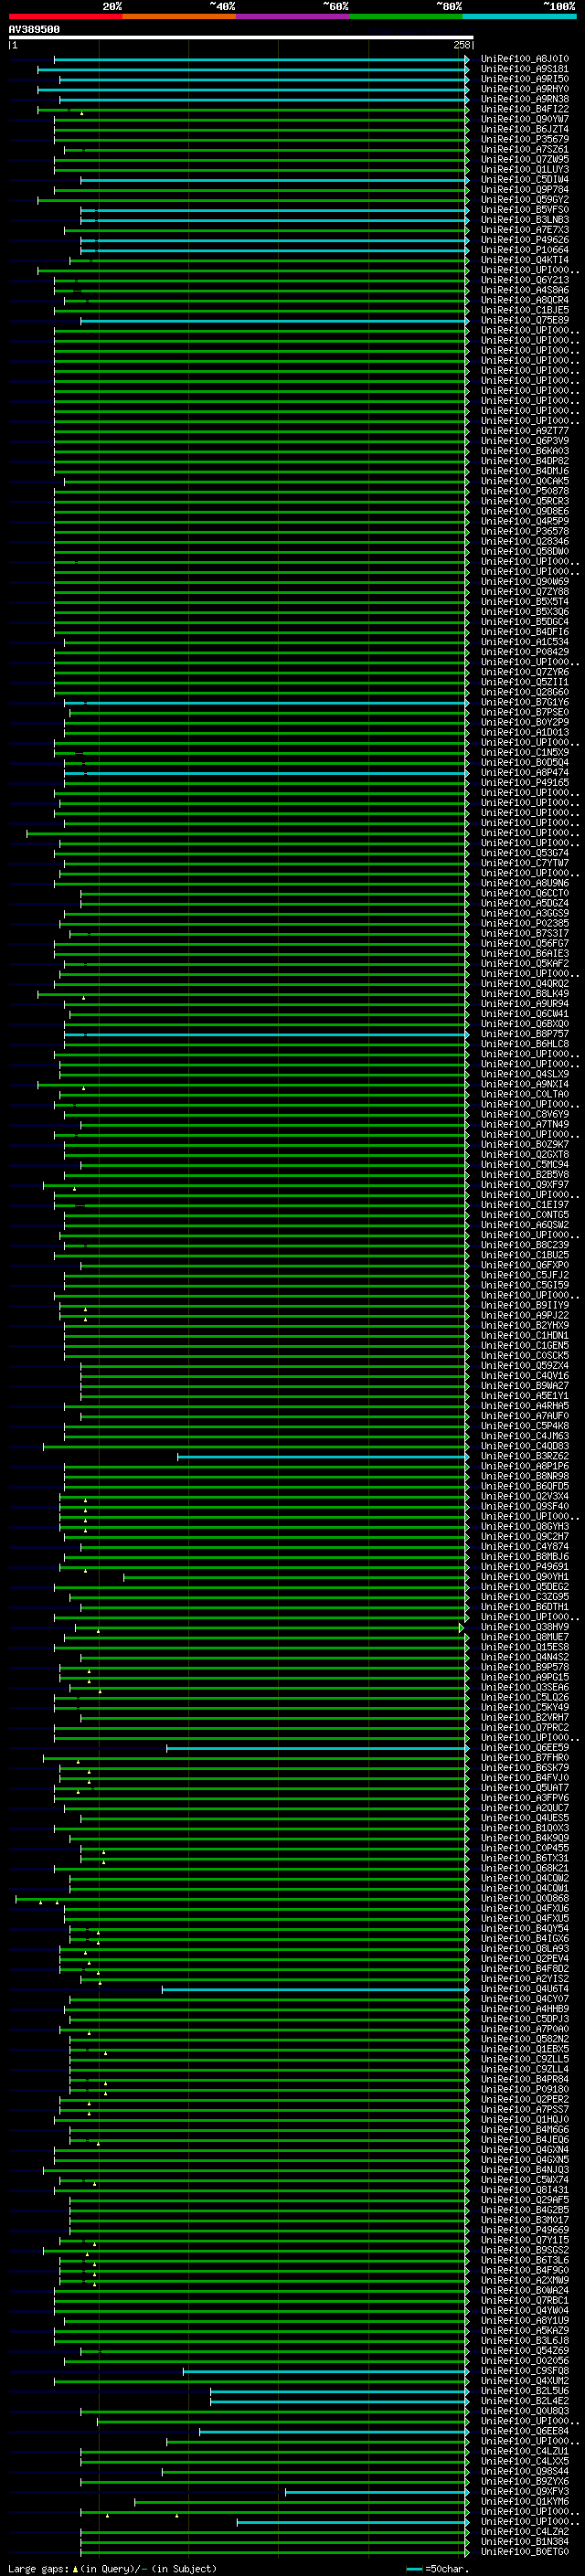Select the UniRef100_Q1LUY3 label
The height and width of the screenshot is (2576, 585).
(524, 169)
